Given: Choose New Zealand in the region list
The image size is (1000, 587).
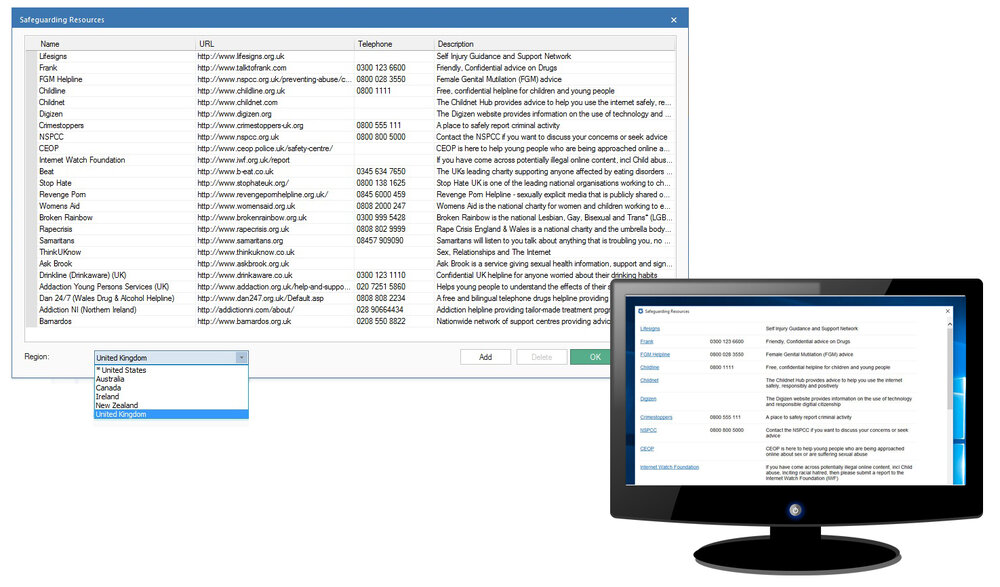Looking at the screenshot, I should pyautogui.click(x=117, y=405).
